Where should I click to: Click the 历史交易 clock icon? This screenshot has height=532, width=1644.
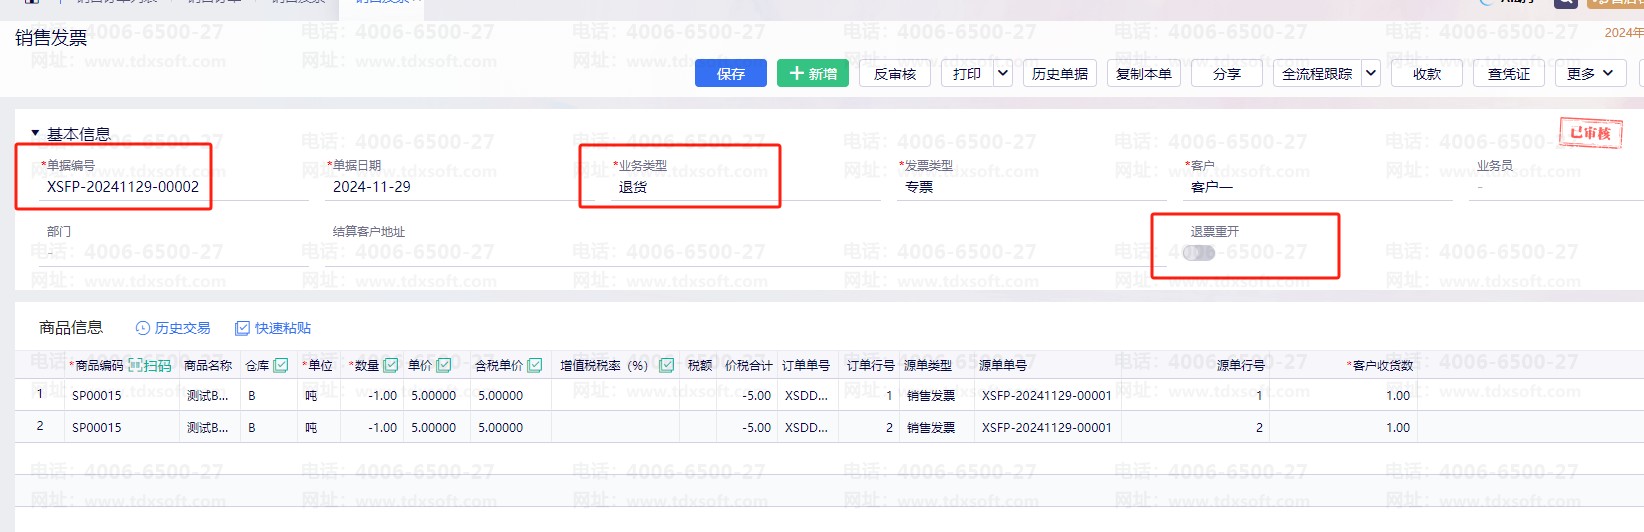[x=143, y=328]
